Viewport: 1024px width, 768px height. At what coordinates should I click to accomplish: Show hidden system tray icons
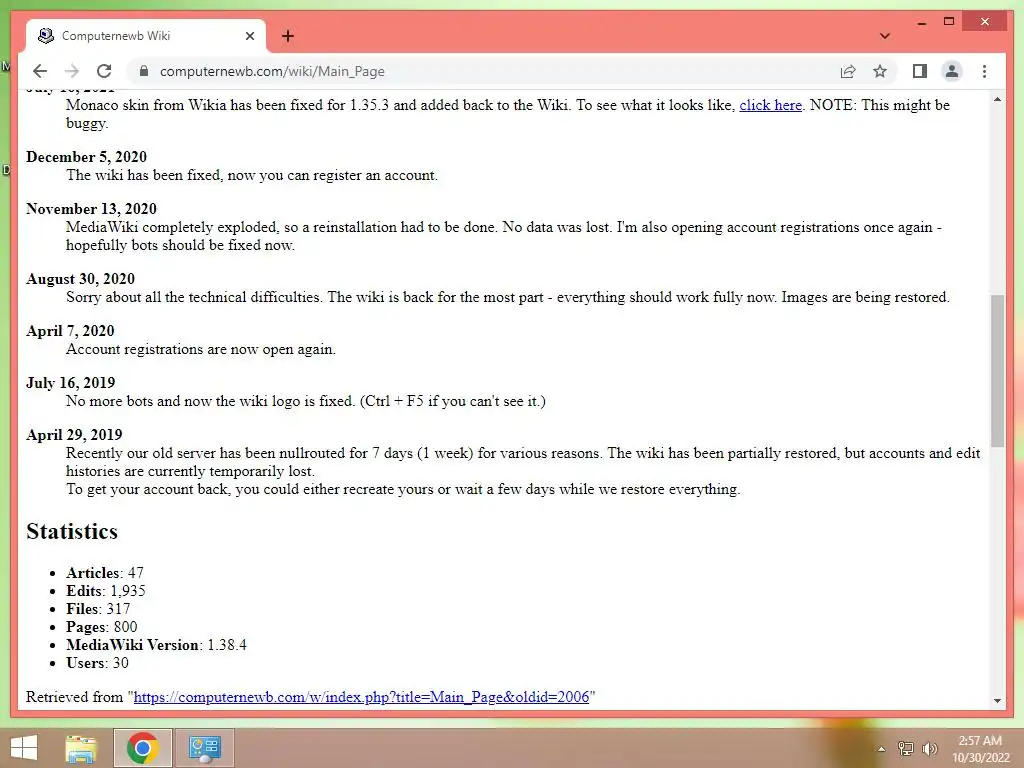881,749
